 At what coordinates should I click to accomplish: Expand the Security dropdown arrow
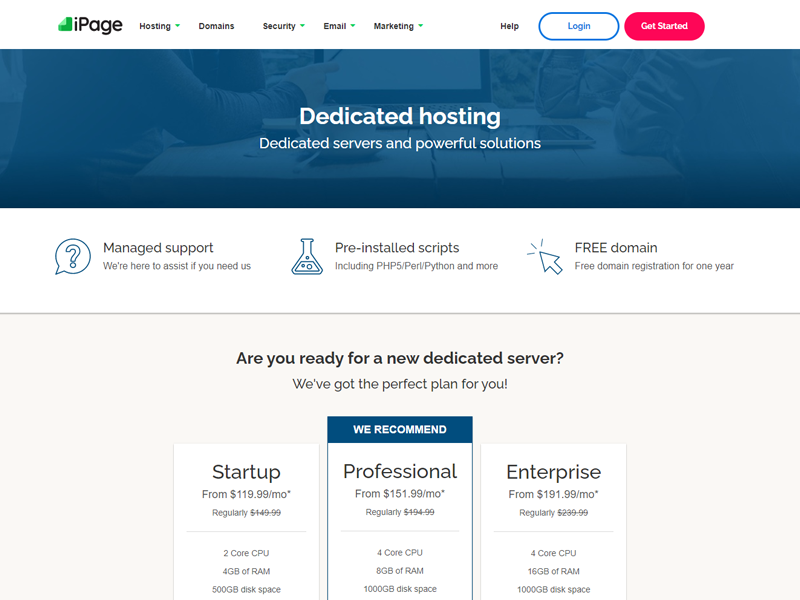coord(303,26)
